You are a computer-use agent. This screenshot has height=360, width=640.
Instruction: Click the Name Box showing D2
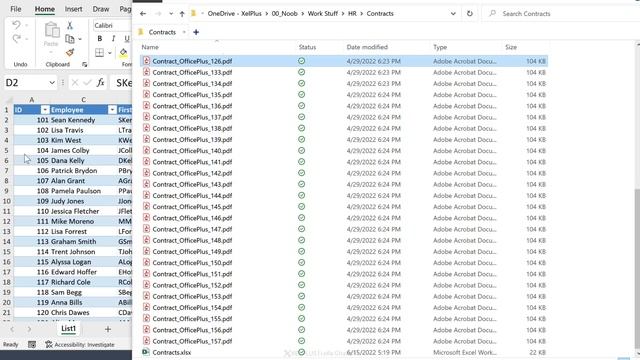(26, 83)
